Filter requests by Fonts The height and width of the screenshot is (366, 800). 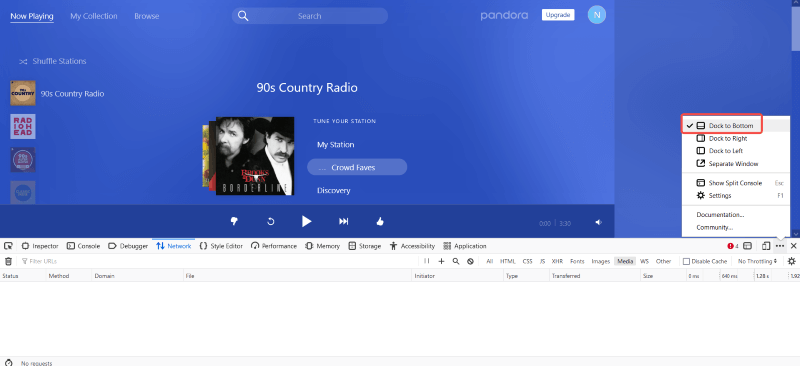(577, 261)
